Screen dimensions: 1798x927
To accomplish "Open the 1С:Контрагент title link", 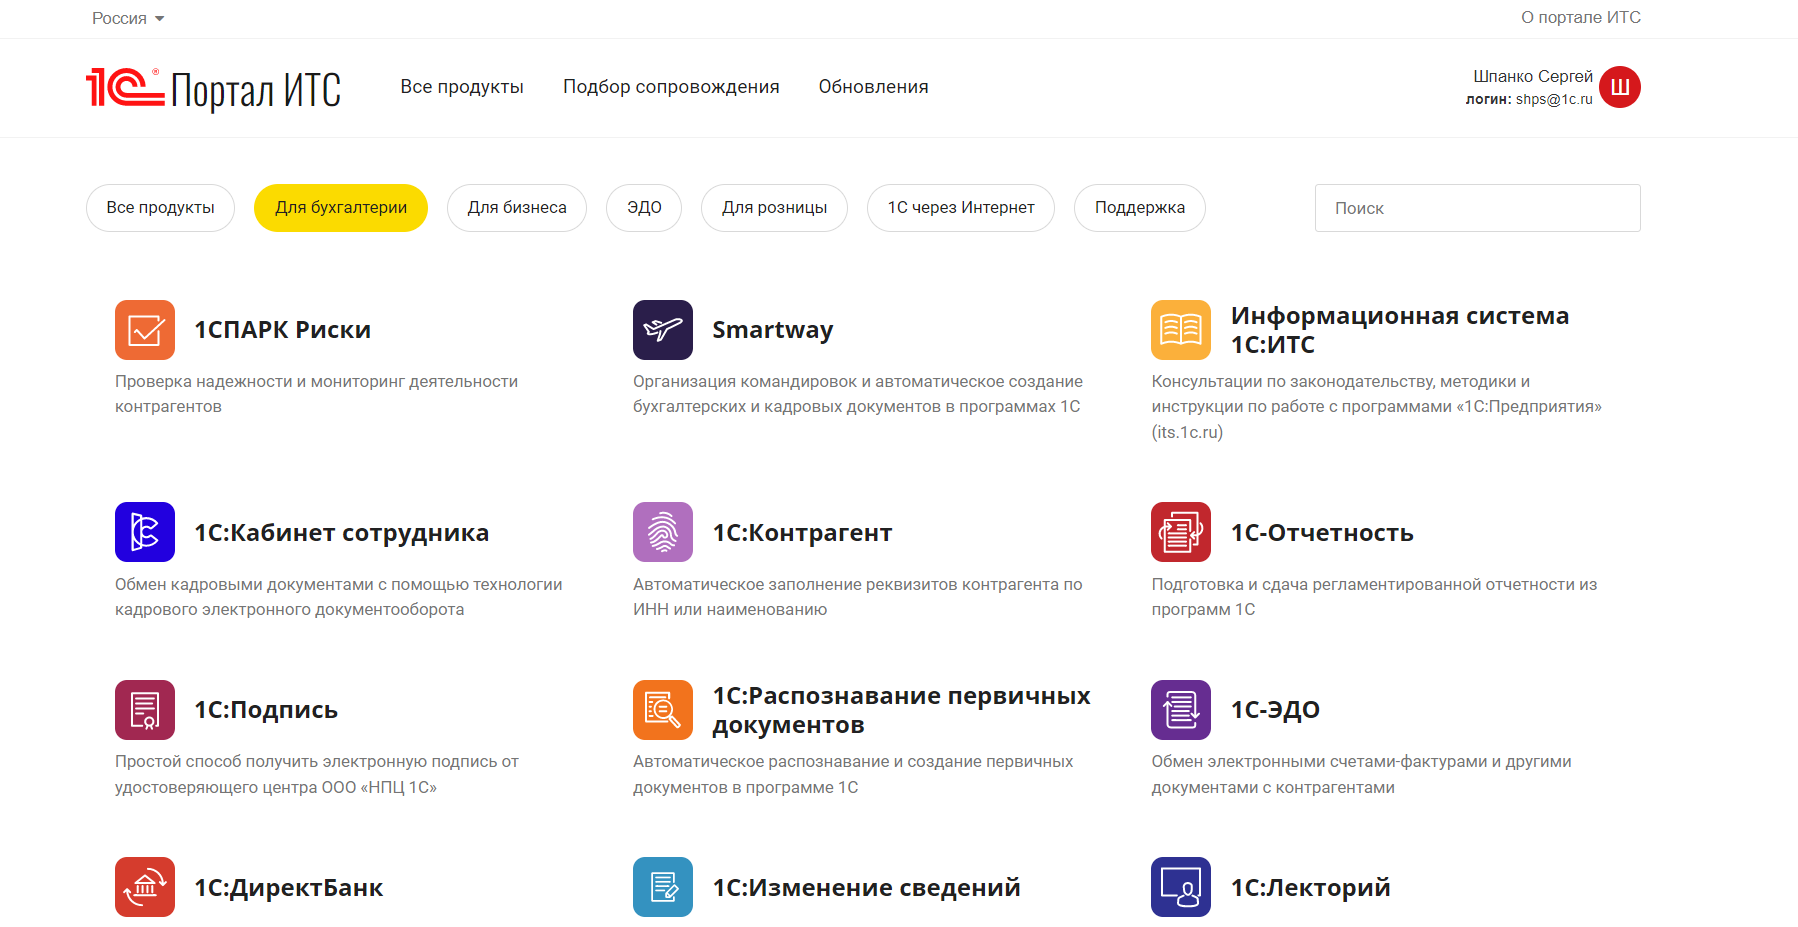I will point(802,533).
